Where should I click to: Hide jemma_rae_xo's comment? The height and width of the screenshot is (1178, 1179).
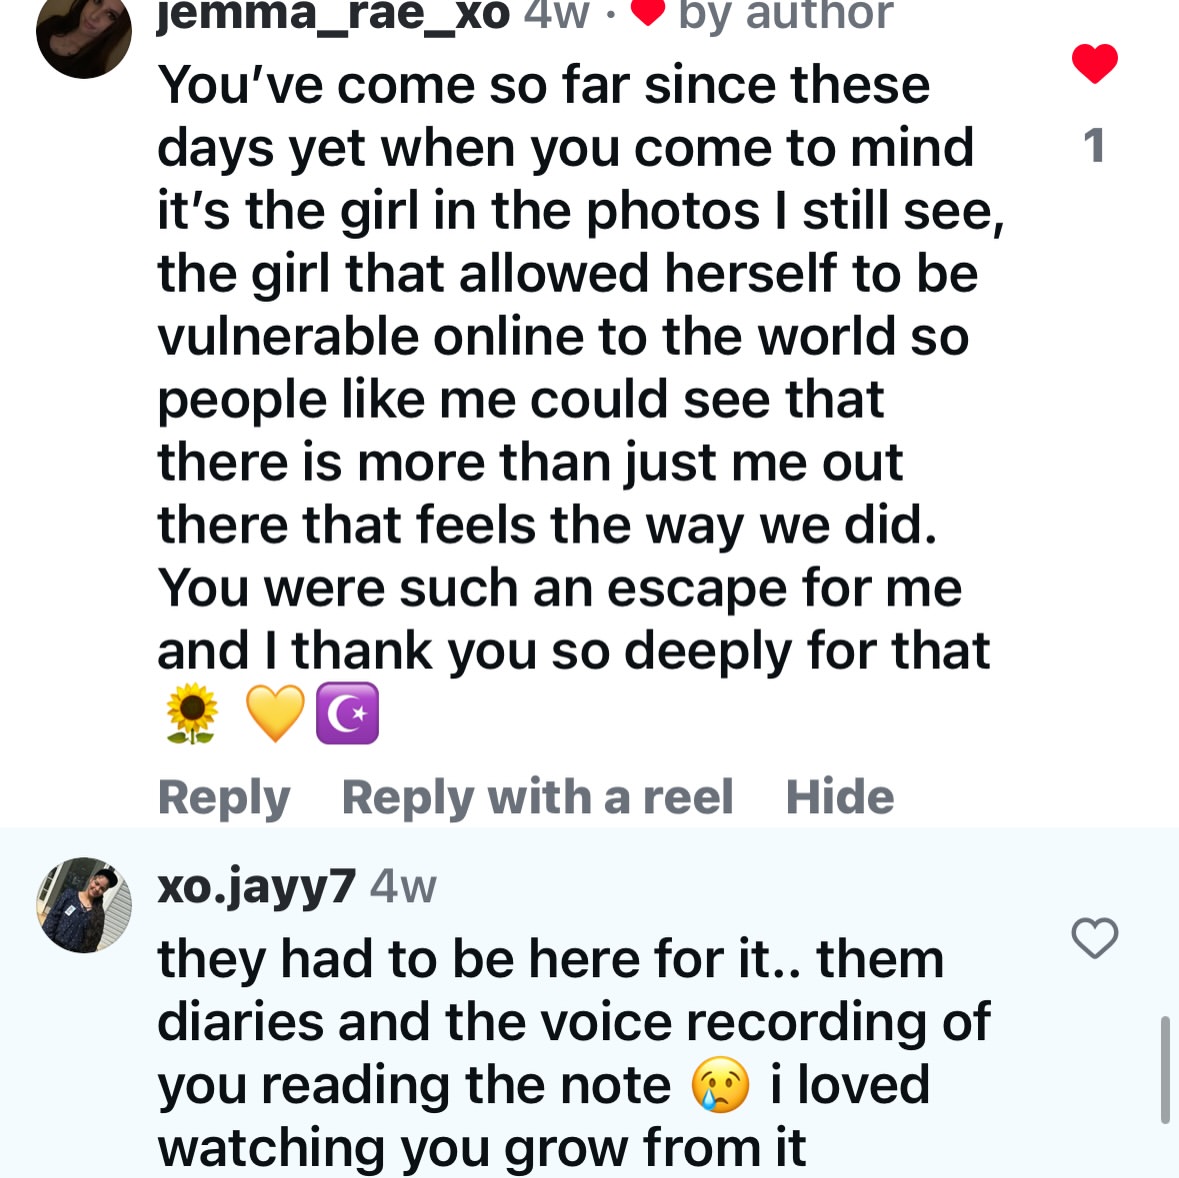[839, 798]
